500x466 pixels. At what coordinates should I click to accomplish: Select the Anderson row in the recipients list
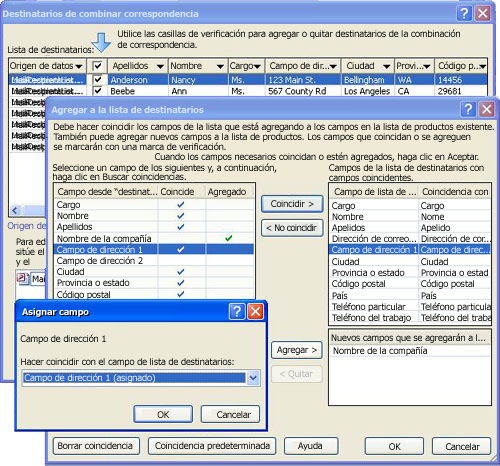point(248,80)
